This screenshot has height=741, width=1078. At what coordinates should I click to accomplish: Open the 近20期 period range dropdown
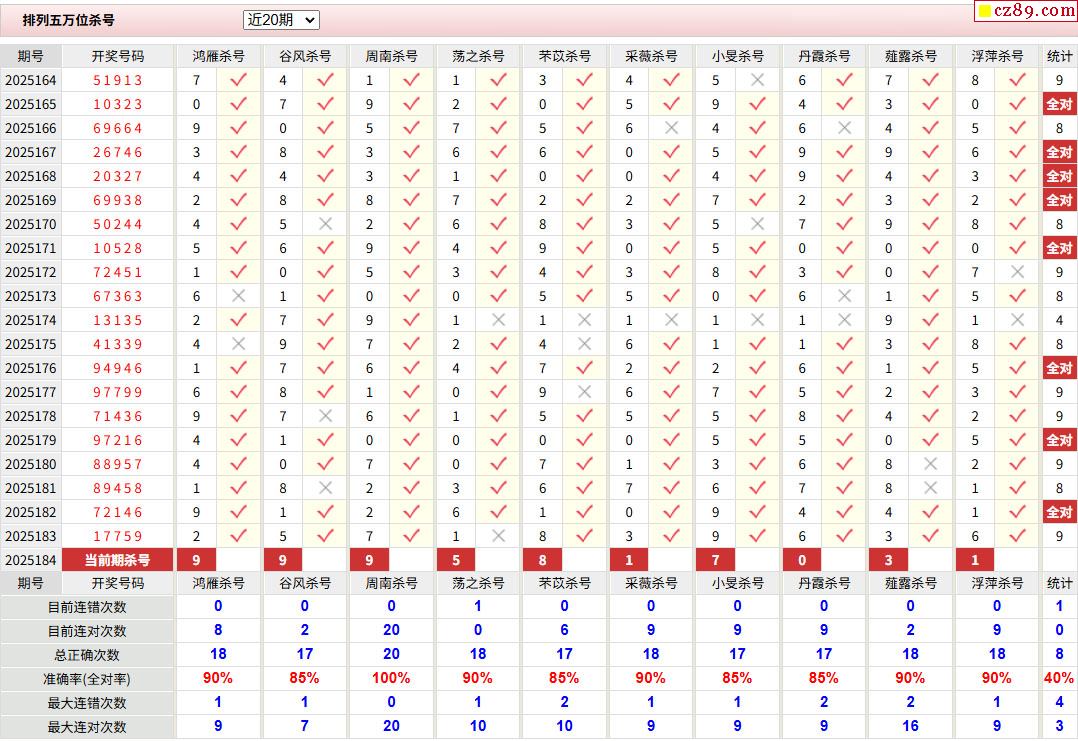[281, 20]
